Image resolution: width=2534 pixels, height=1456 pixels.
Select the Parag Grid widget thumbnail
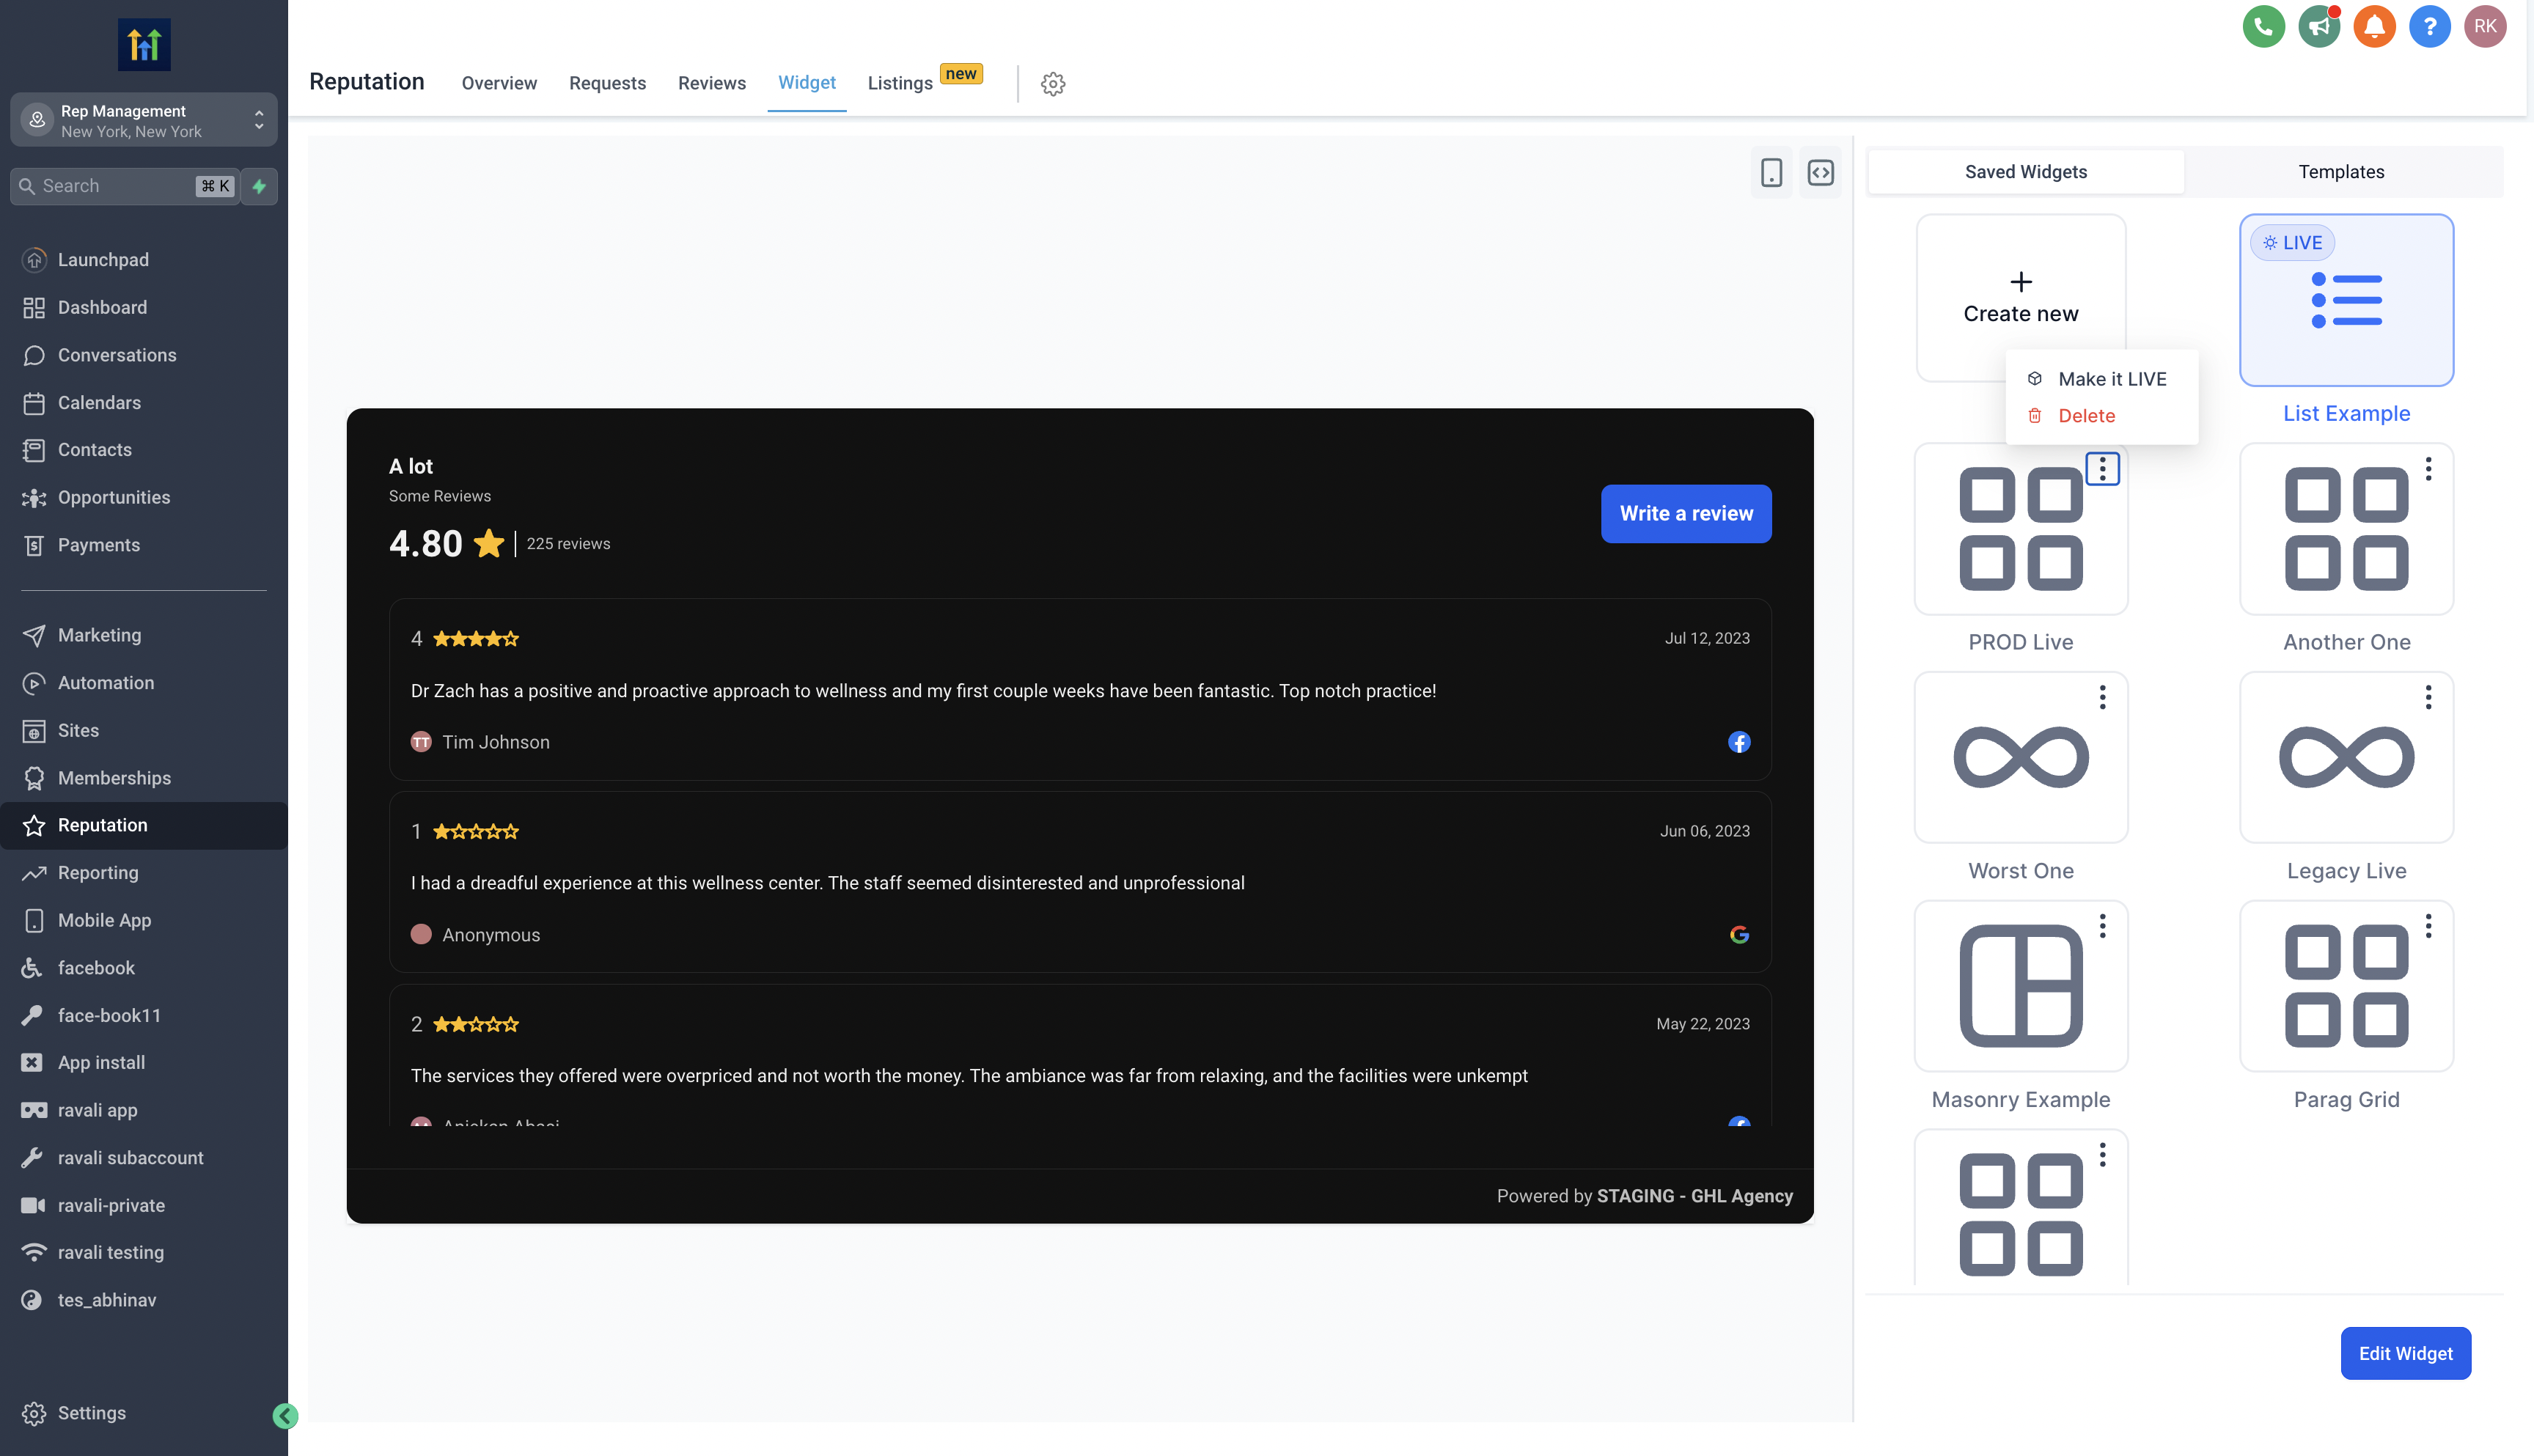point(2346,987)
